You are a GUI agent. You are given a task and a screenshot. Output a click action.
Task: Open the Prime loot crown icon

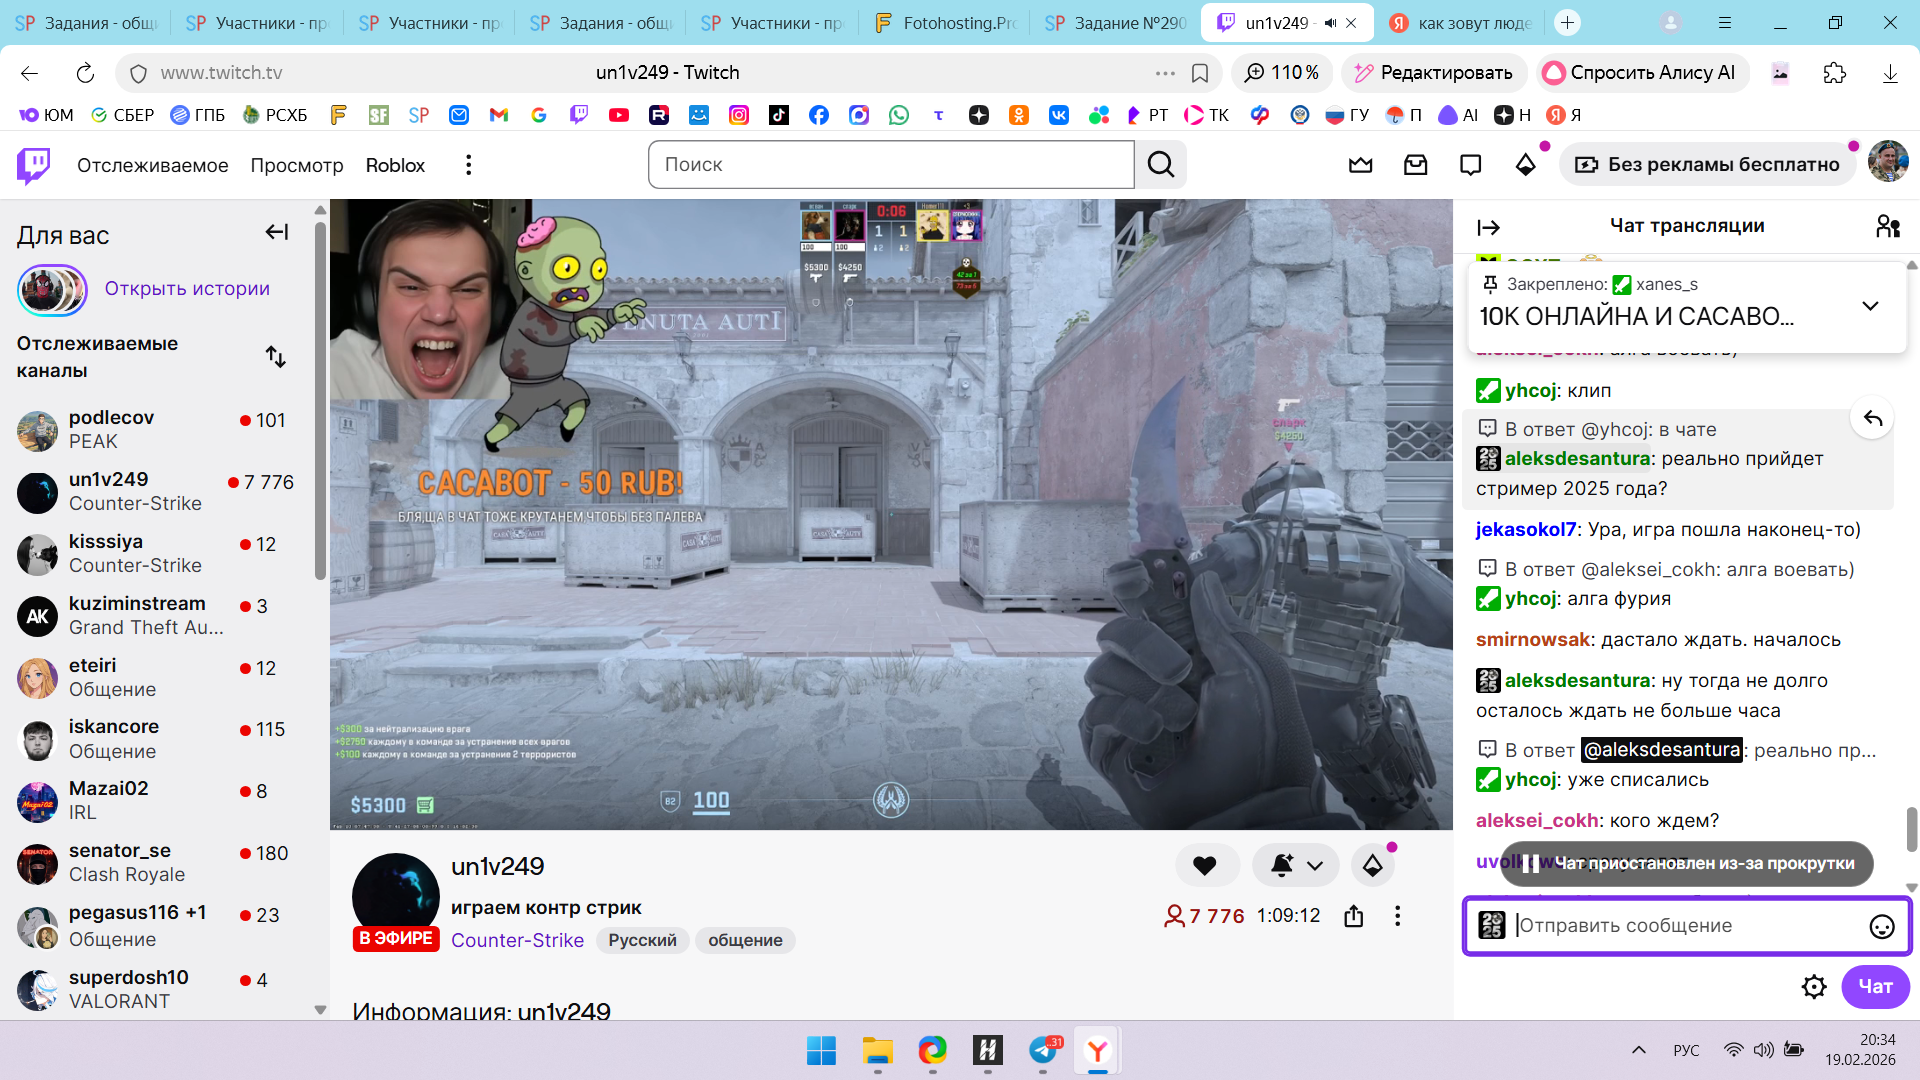click(1360, 165)
